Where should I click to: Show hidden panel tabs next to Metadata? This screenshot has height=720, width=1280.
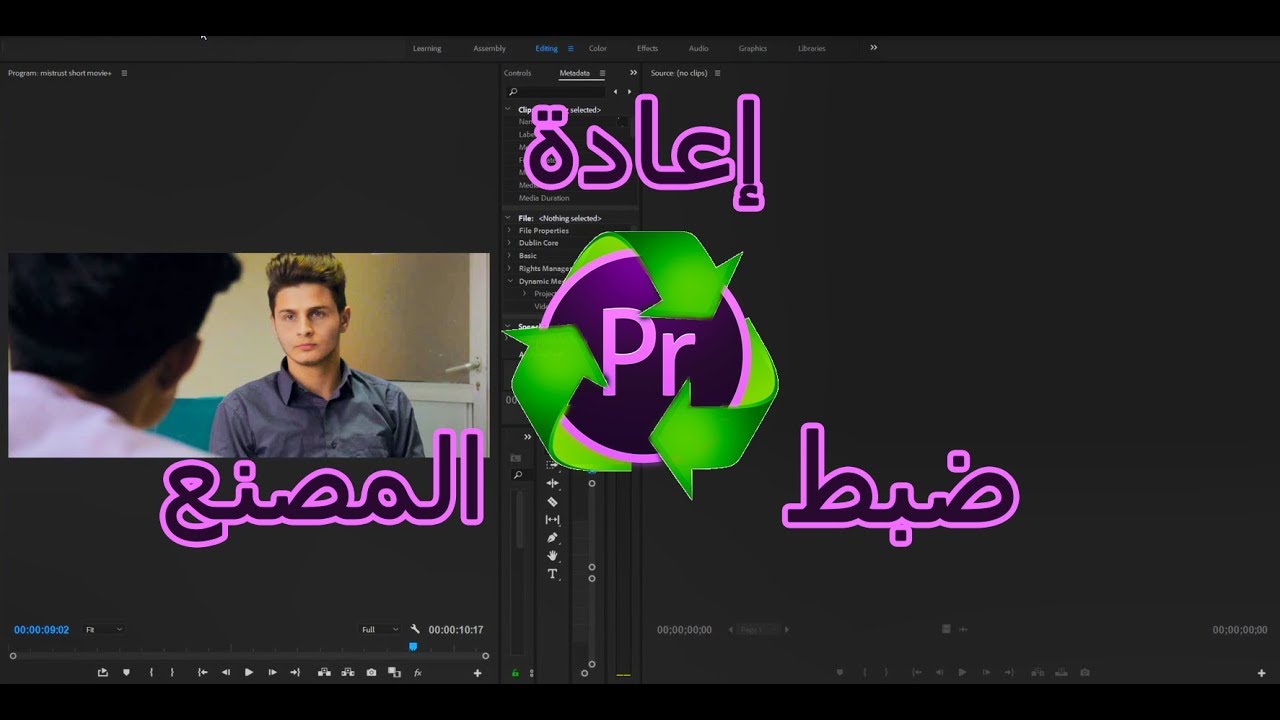(x=633, y=73)
